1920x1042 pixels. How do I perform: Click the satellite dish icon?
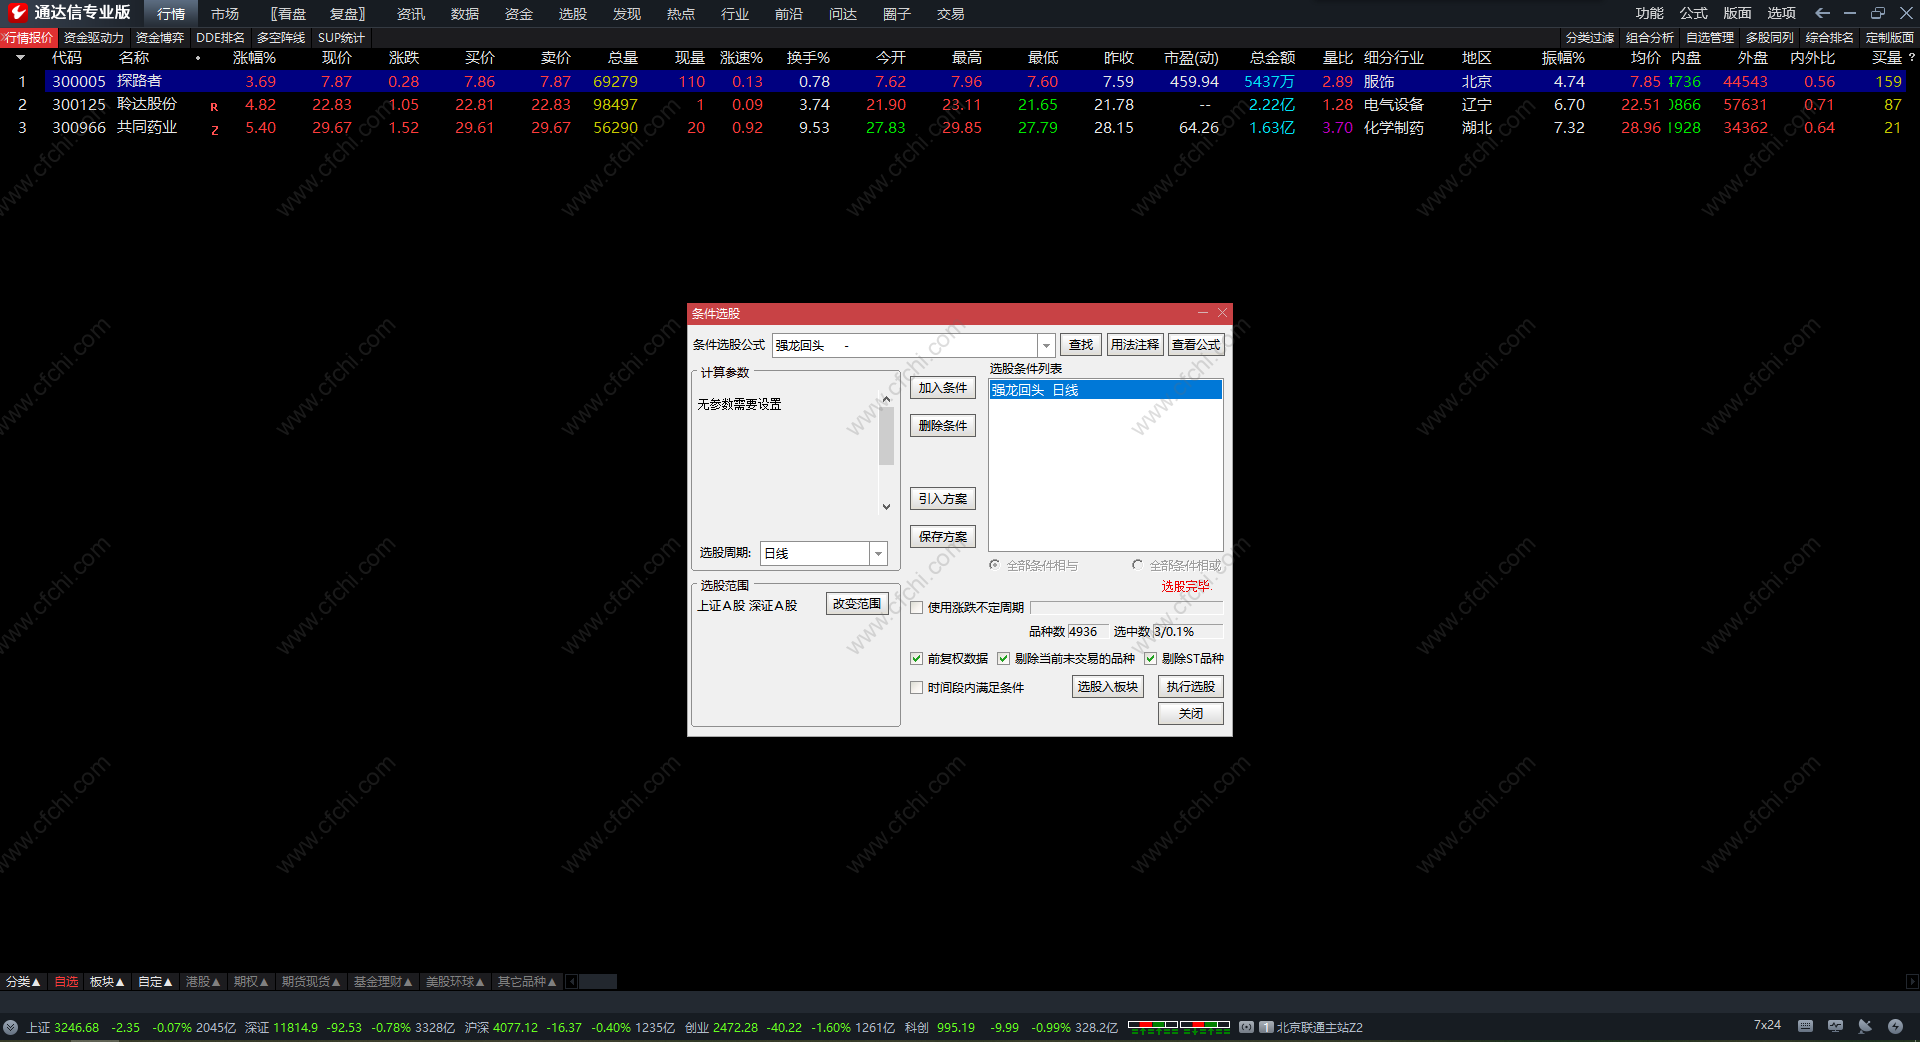[x=1865, y=1026]
